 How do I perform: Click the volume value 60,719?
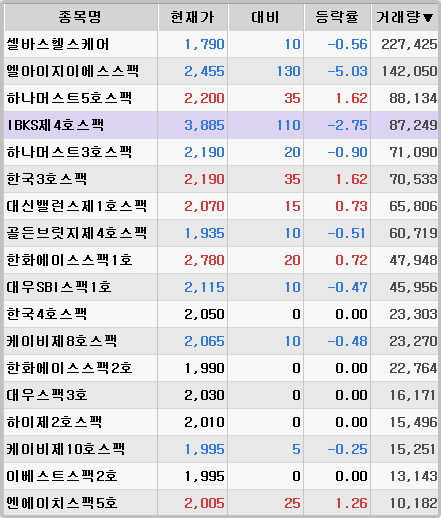(413, 233)
